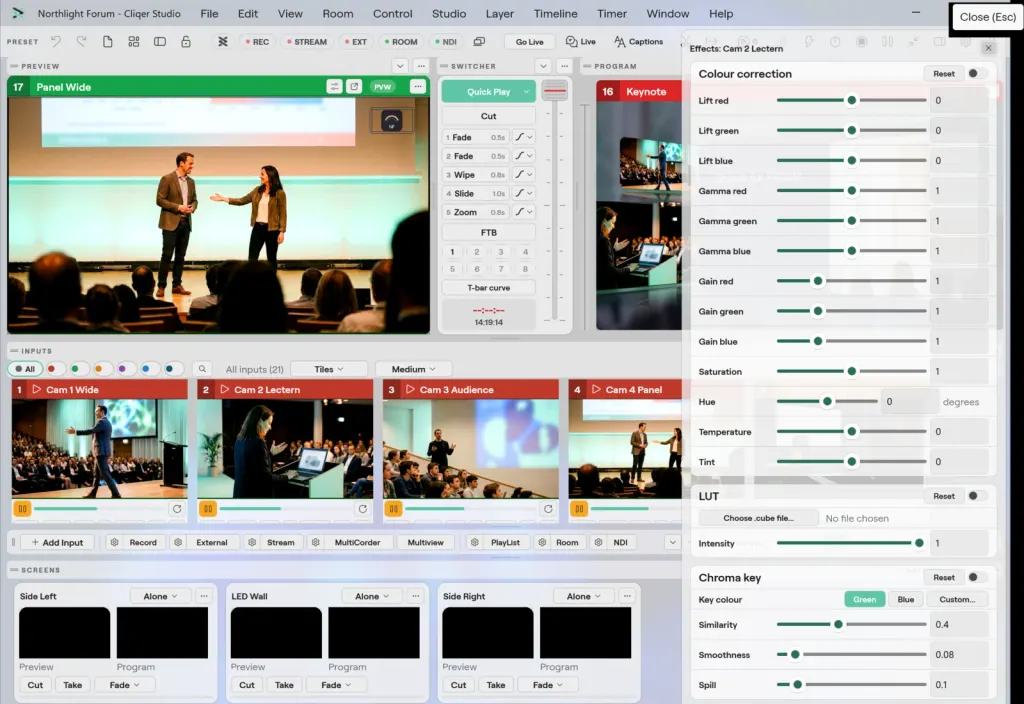Expand the outputs bar chevron after NDI
The image size is (1024, 704).
pos(673,542)
